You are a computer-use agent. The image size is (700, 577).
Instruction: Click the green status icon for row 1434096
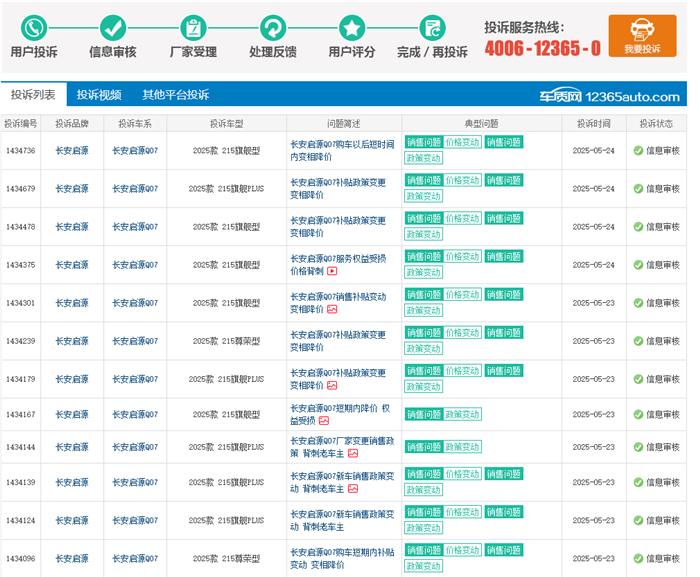[638, 558]
